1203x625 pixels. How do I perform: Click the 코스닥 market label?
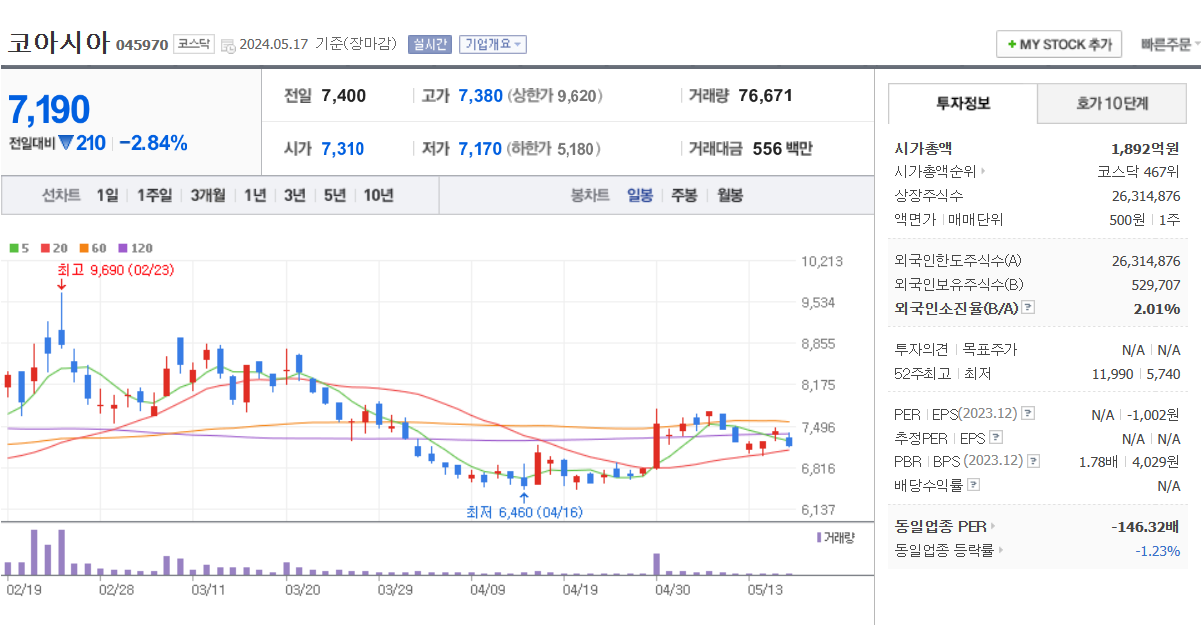193,44
